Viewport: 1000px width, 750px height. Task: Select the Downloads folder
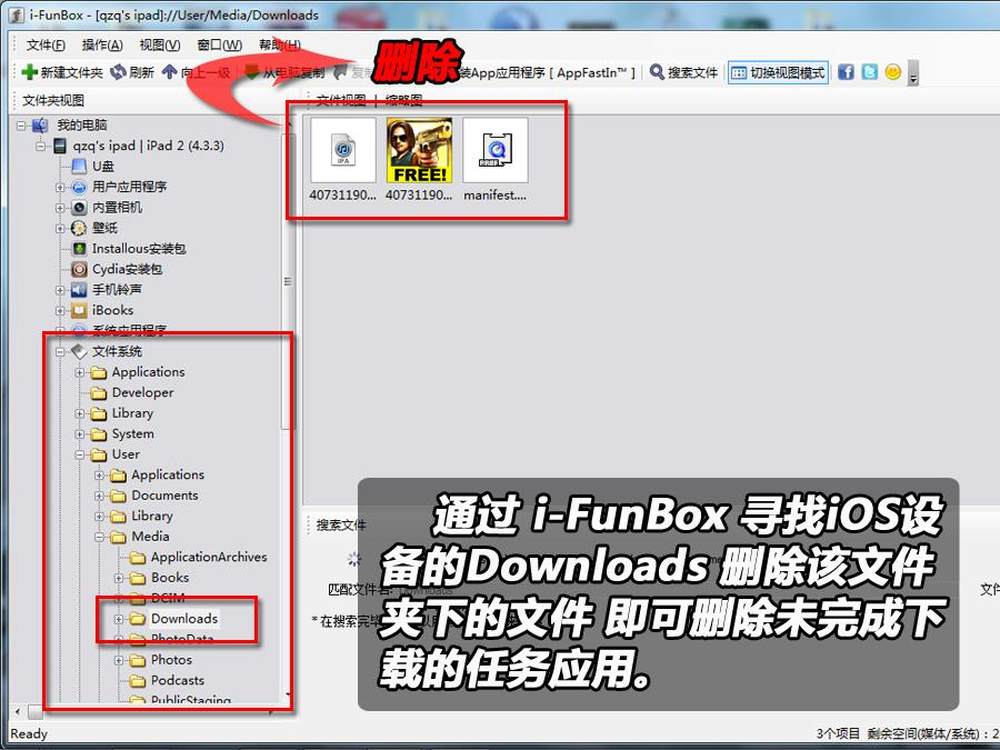[184, 619]
